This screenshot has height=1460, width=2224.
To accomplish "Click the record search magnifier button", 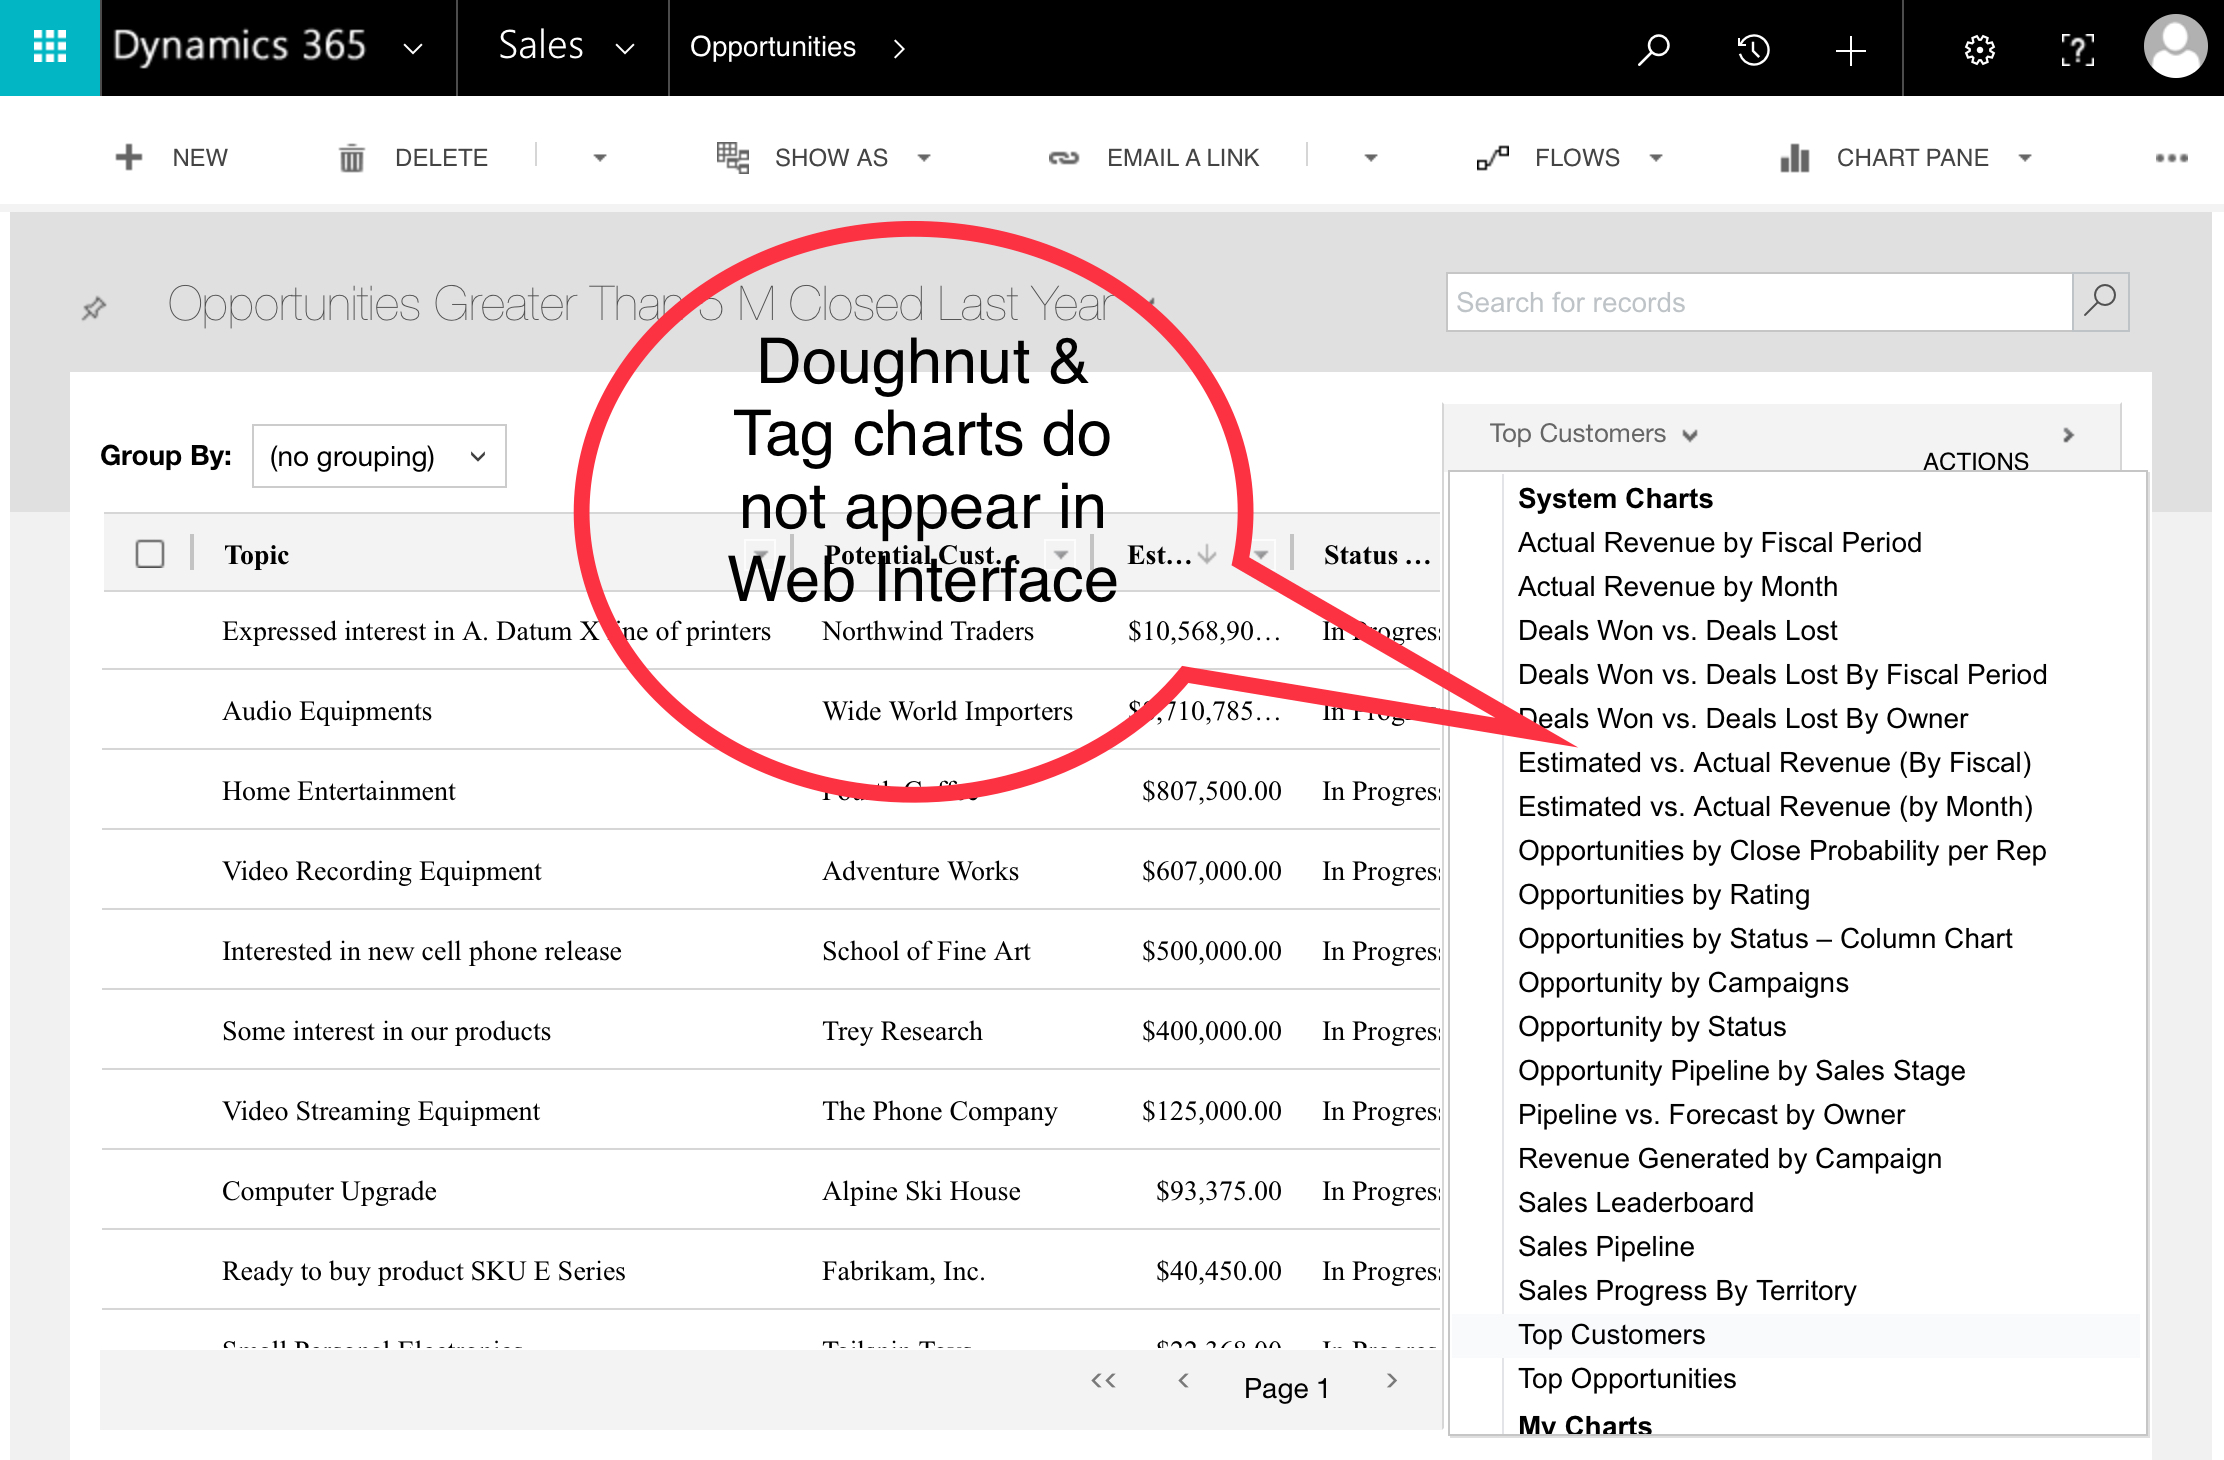I will point(2100,301).
